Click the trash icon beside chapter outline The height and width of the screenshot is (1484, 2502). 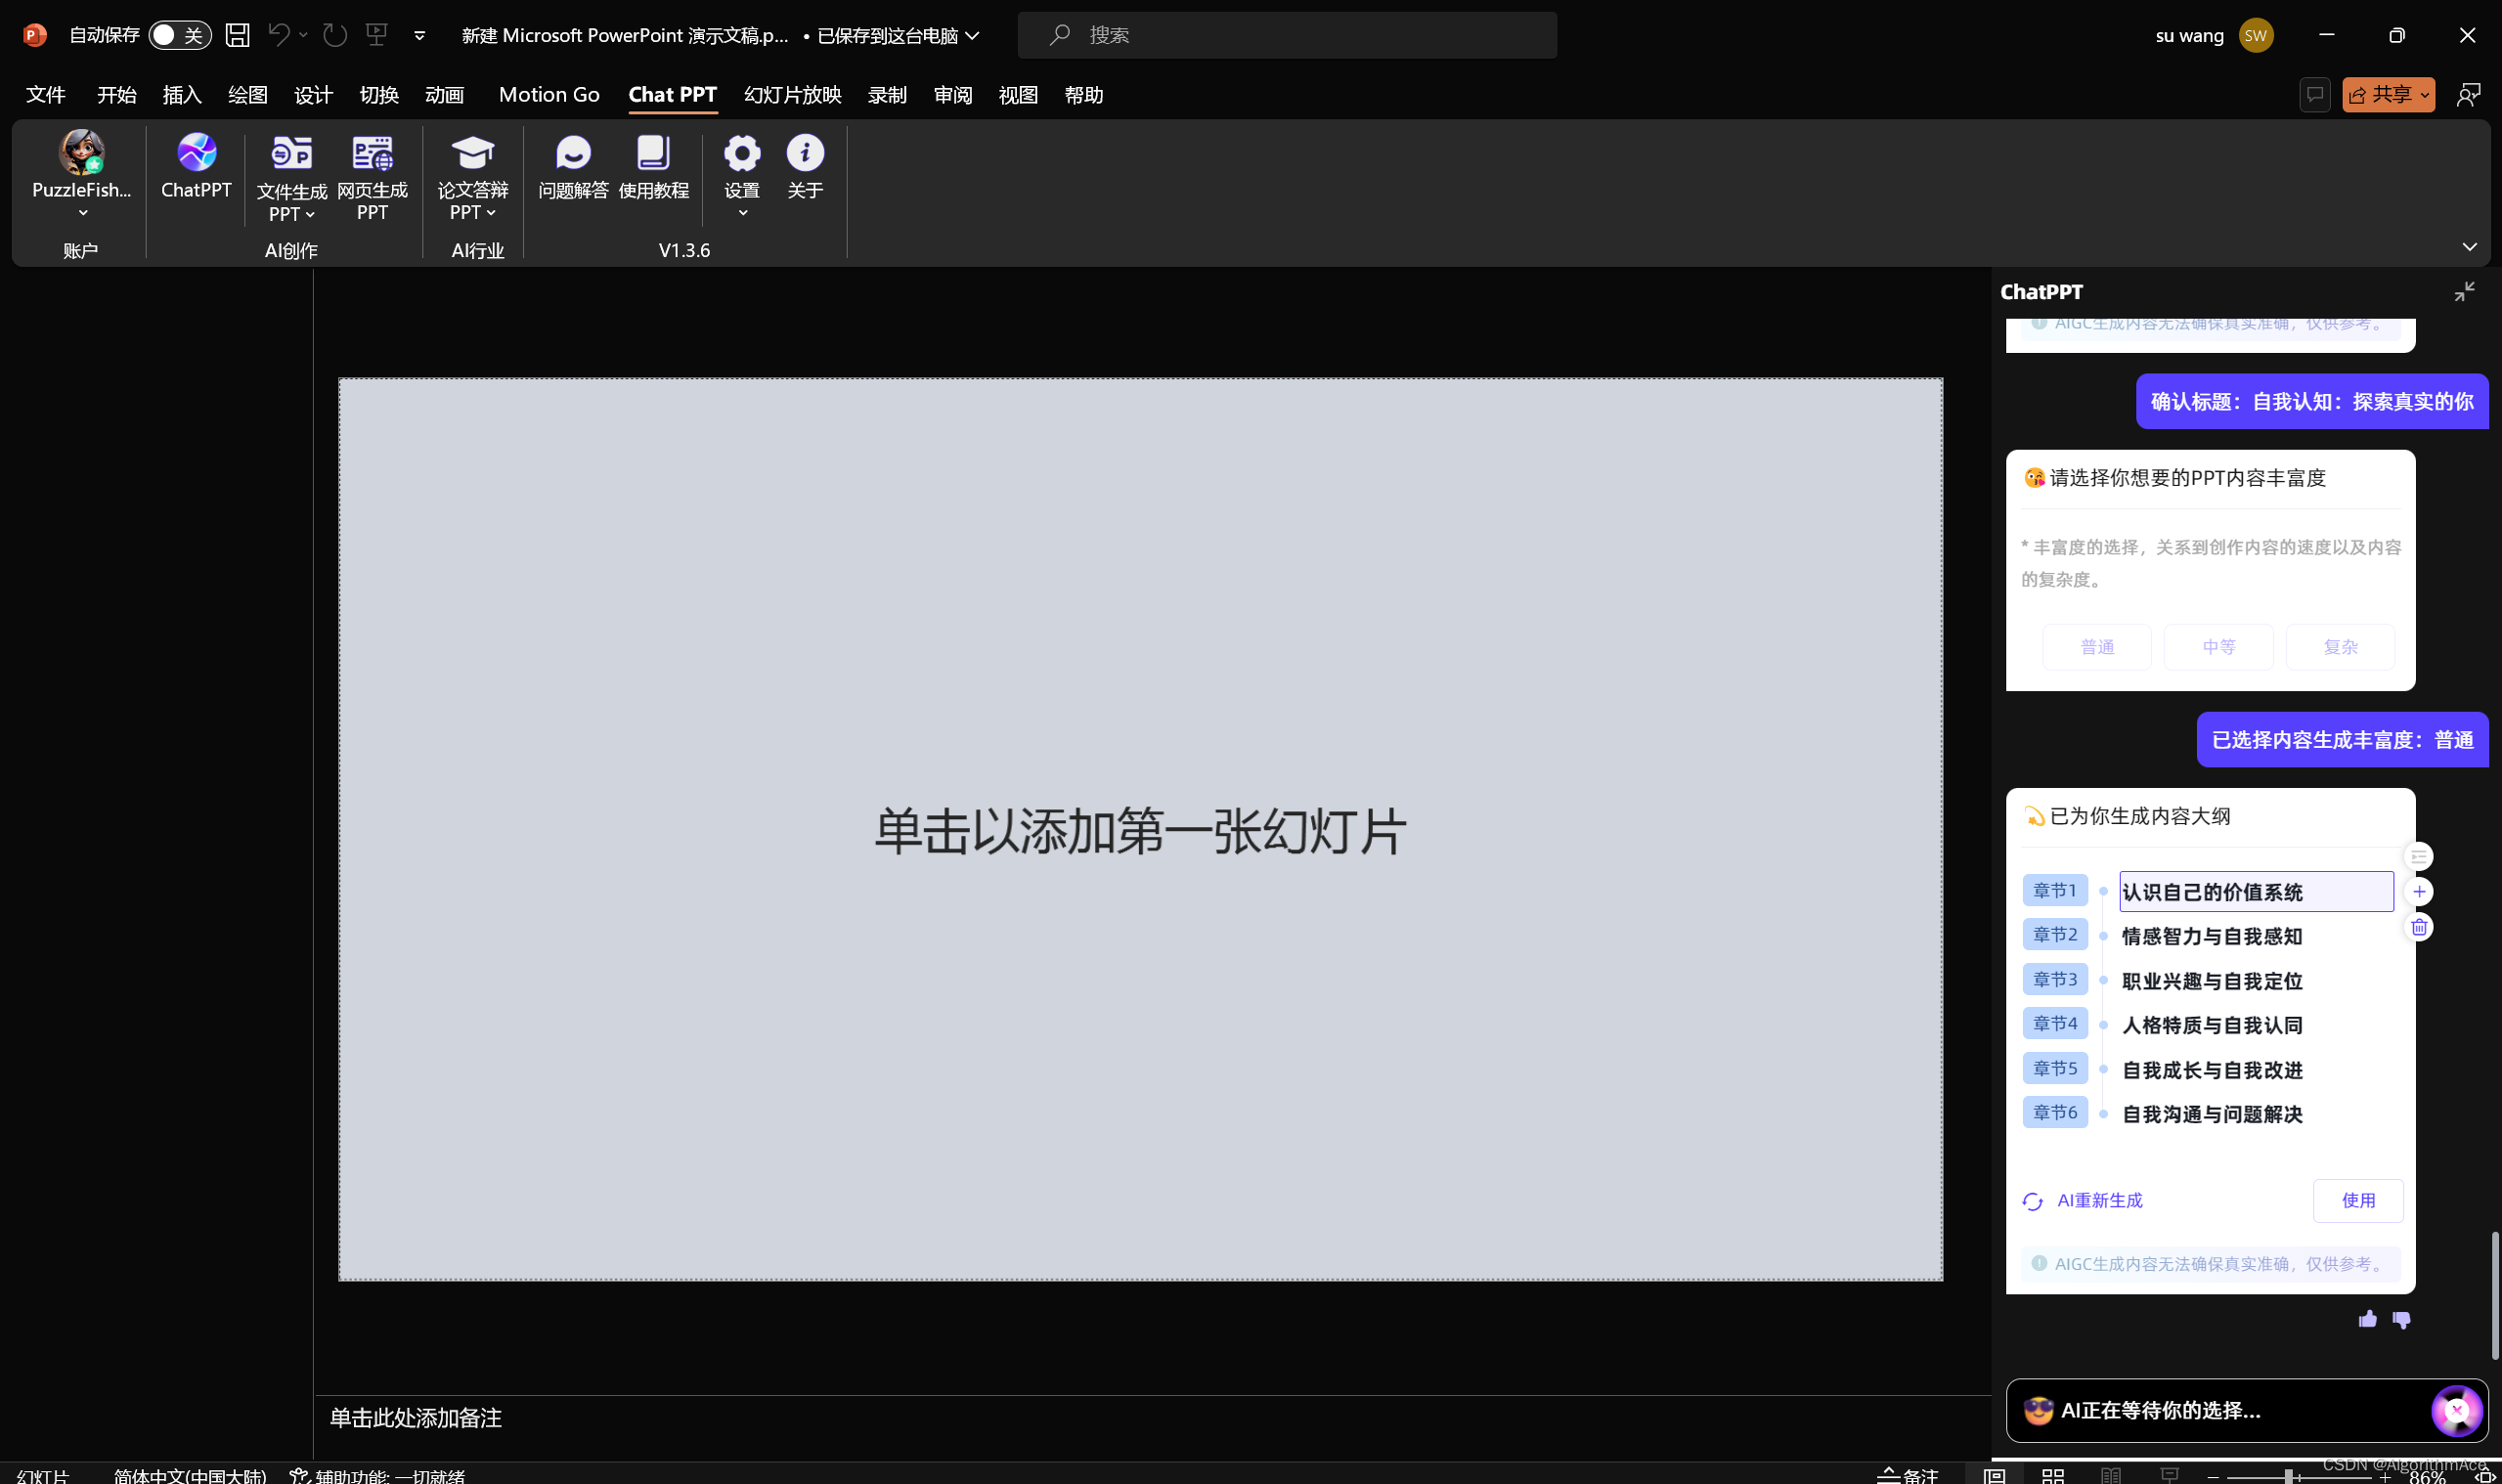pyautogui.click(x=2418, y=928)
